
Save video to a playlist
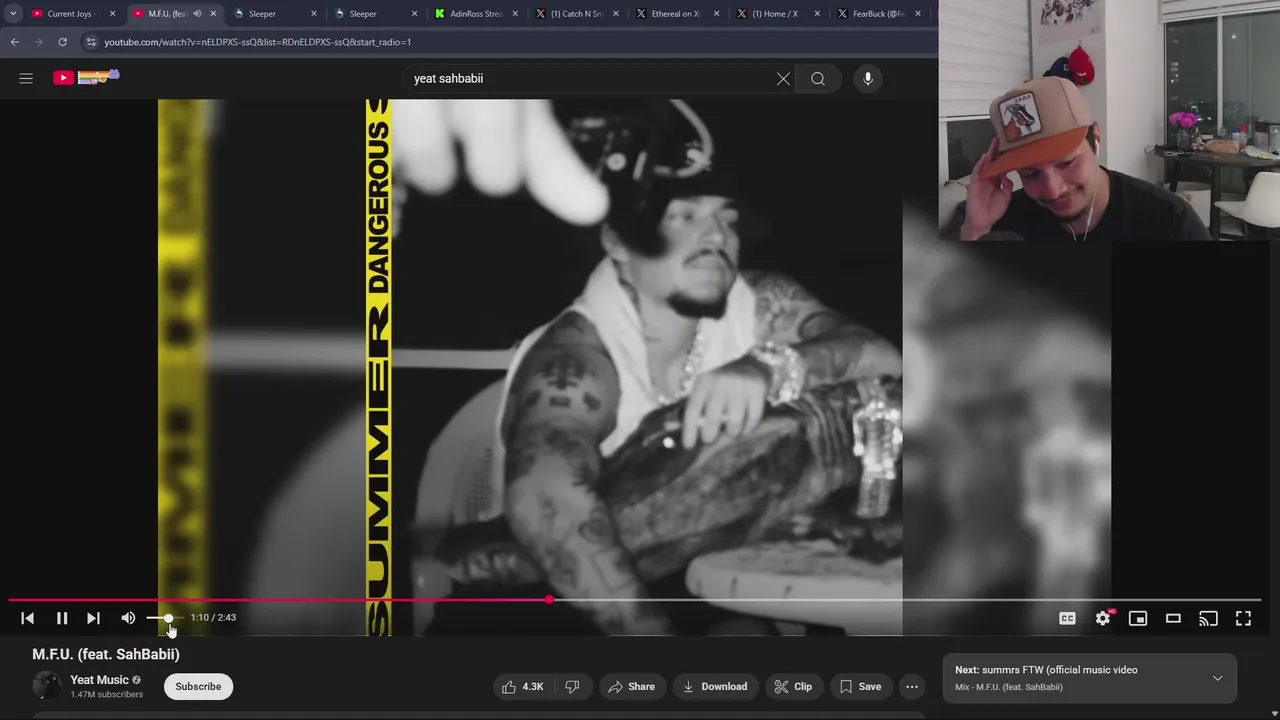point(860,687)
